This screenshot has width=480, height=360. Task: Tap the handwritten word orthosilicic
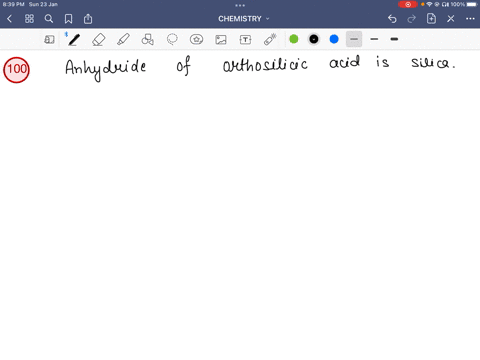click(265, 64)
